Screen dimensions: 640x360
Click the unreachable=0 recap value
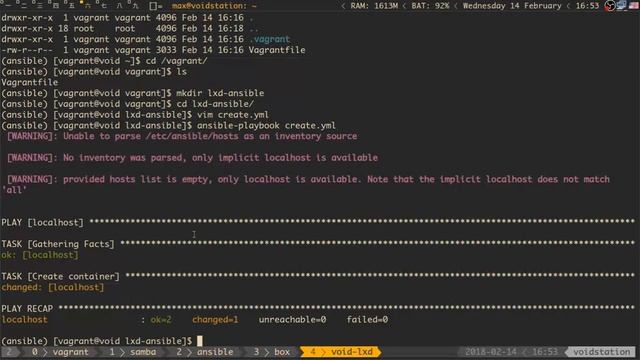[x=292, y=320]
